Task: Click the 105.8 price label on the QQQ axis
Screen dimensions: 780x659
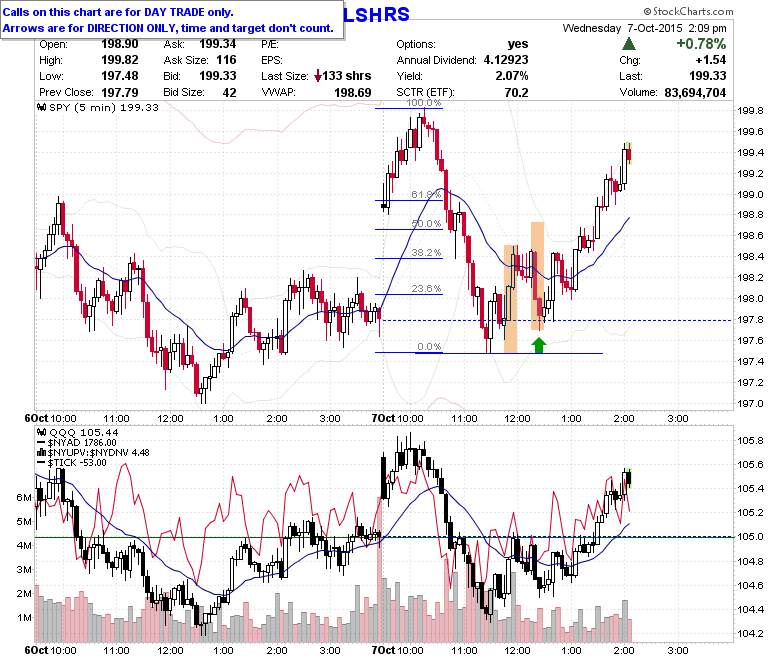Action: pos(750,441)
